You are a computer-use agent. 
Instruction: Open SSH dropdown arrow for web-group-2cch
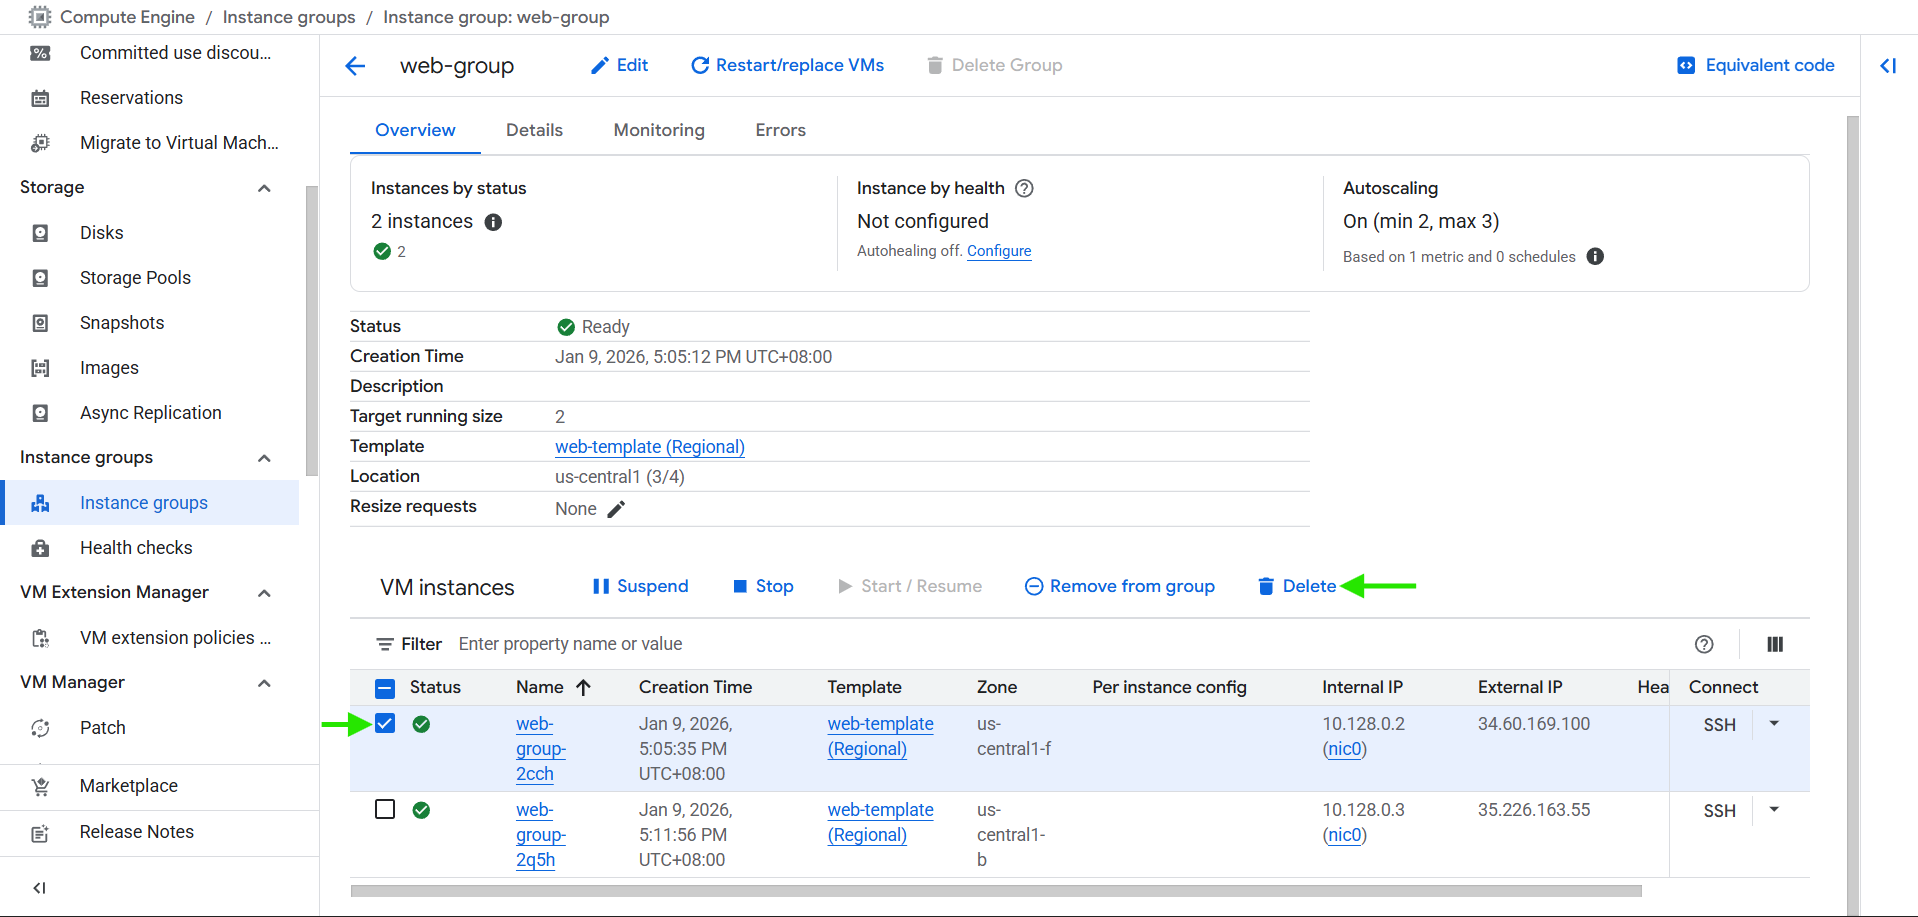pyautogui.click(x=1774, y=724)
